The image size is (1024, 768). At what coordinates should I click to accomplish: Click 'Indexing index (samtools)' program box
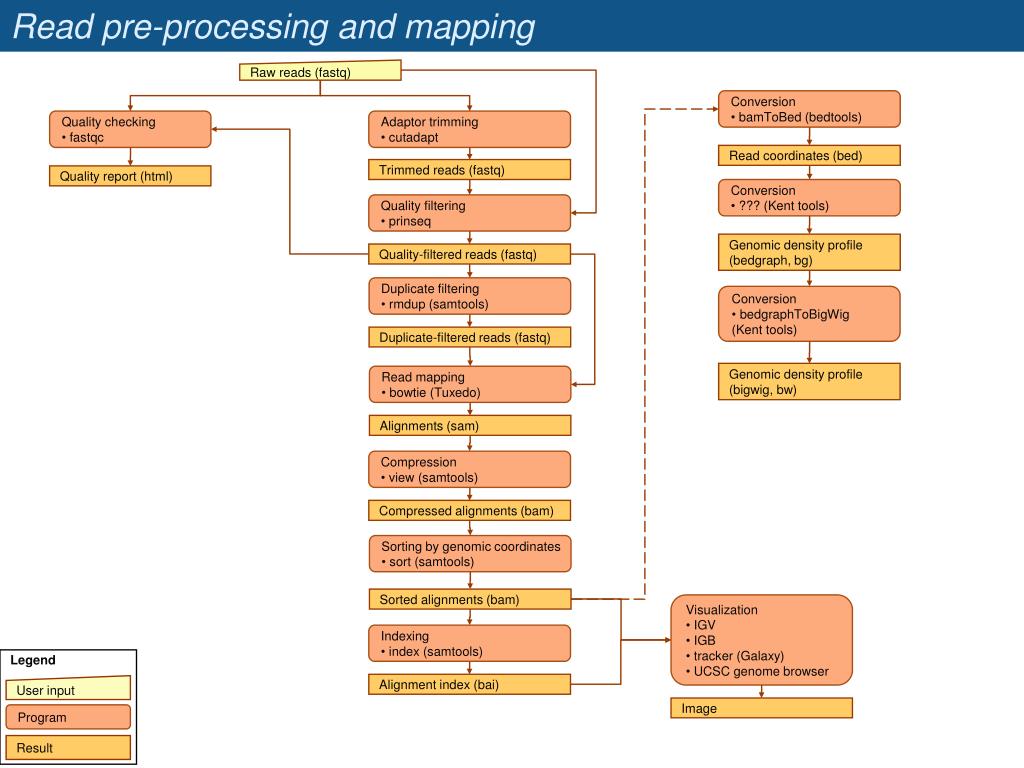(x=469, y=643)
